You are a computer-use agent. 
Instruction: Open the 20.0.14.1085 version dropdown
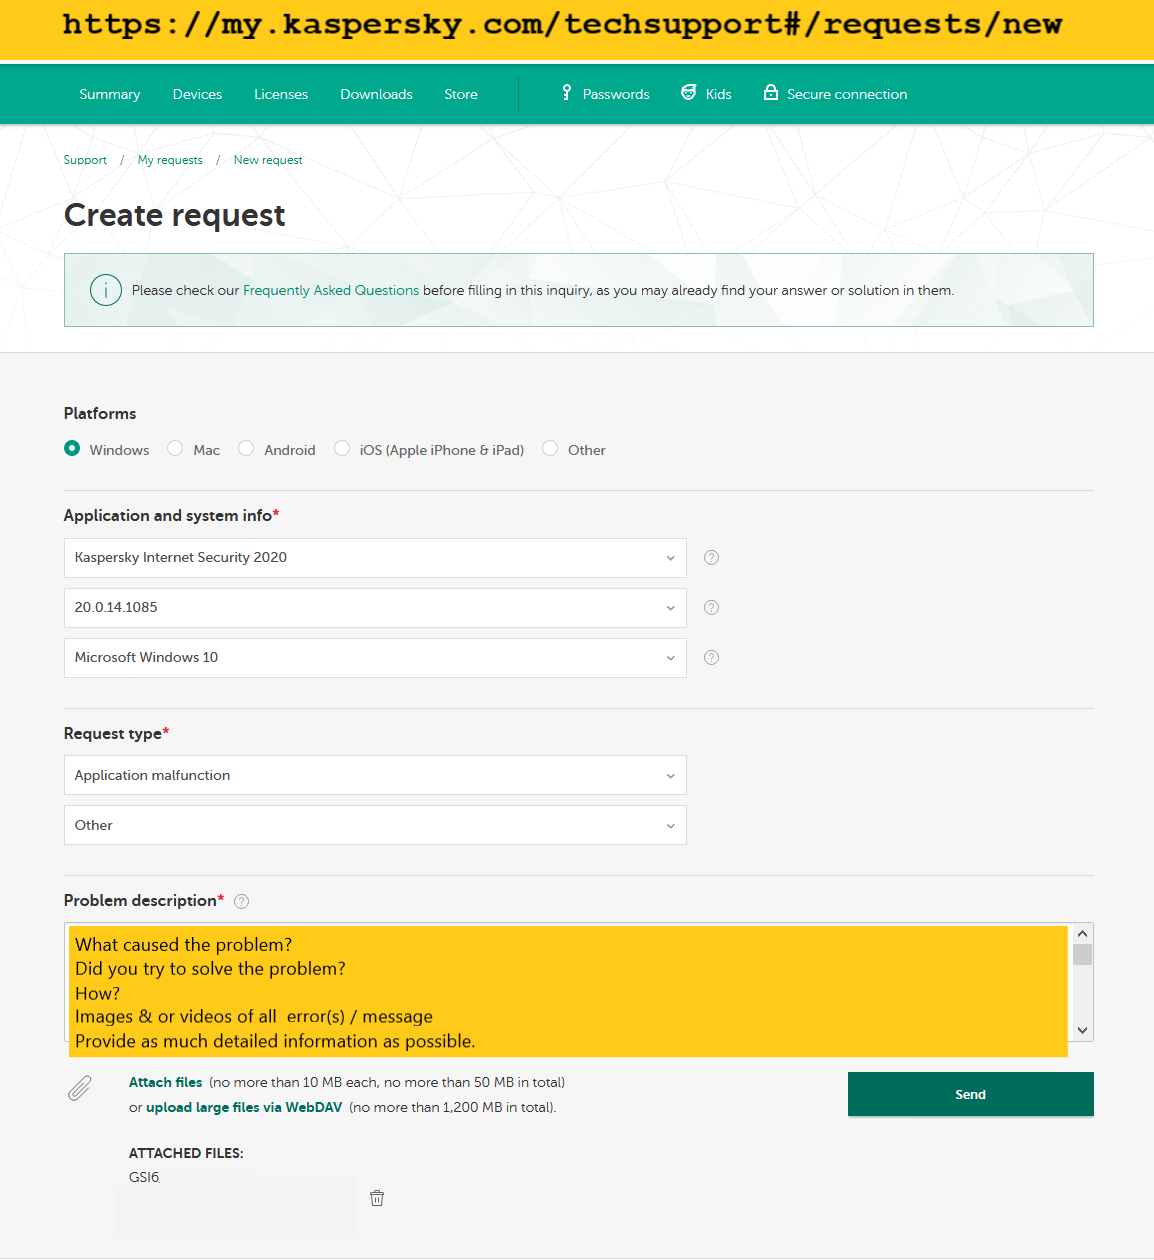tap(375, 608)
